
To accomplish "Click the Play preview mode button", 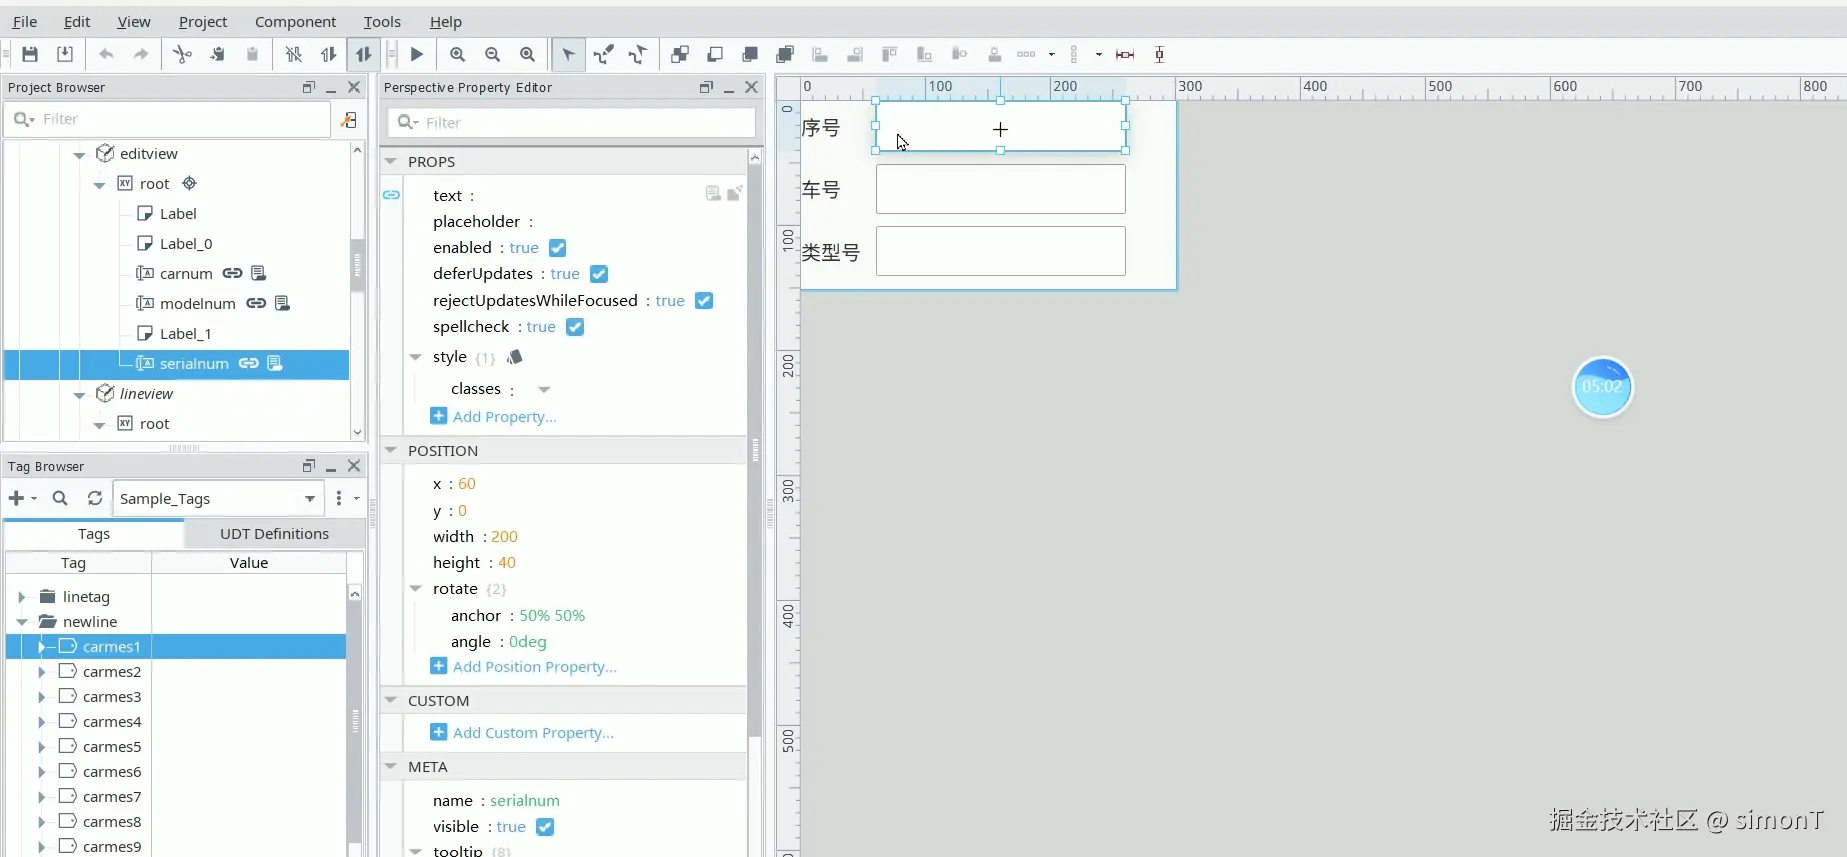I will 417,54.
